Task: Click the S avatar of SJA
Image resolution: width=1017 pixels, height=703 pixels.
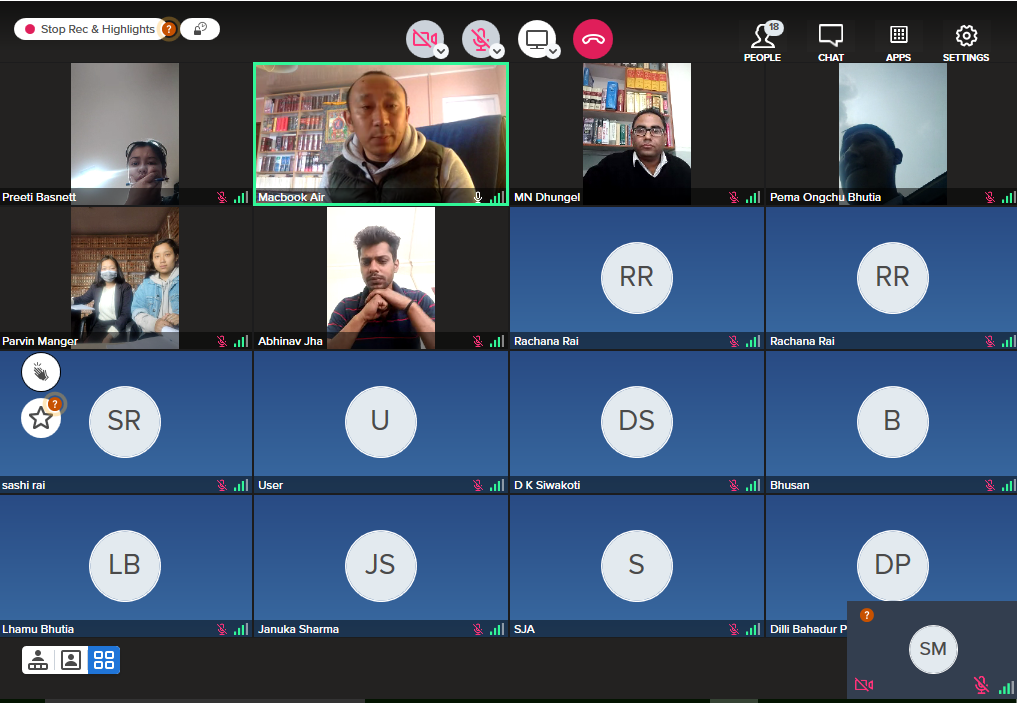Action: [637, 566]
